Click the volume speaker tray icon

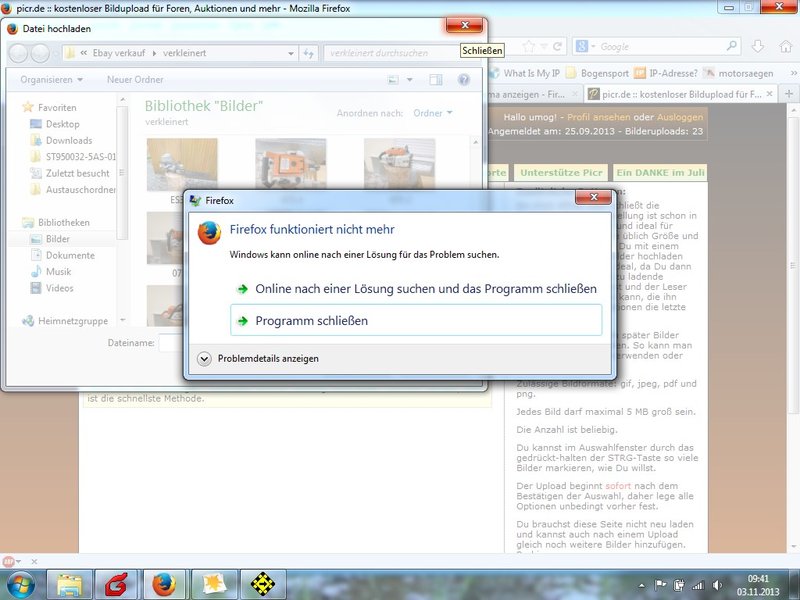point(717,585)
